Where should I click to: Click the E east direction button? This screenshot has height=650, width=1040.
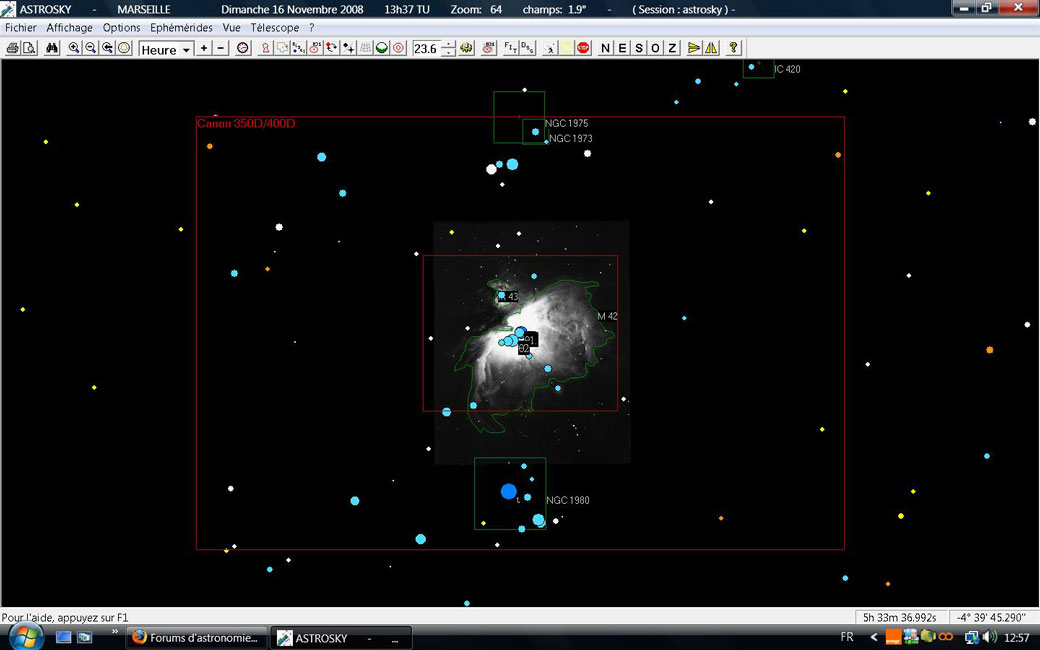point(622,48)
